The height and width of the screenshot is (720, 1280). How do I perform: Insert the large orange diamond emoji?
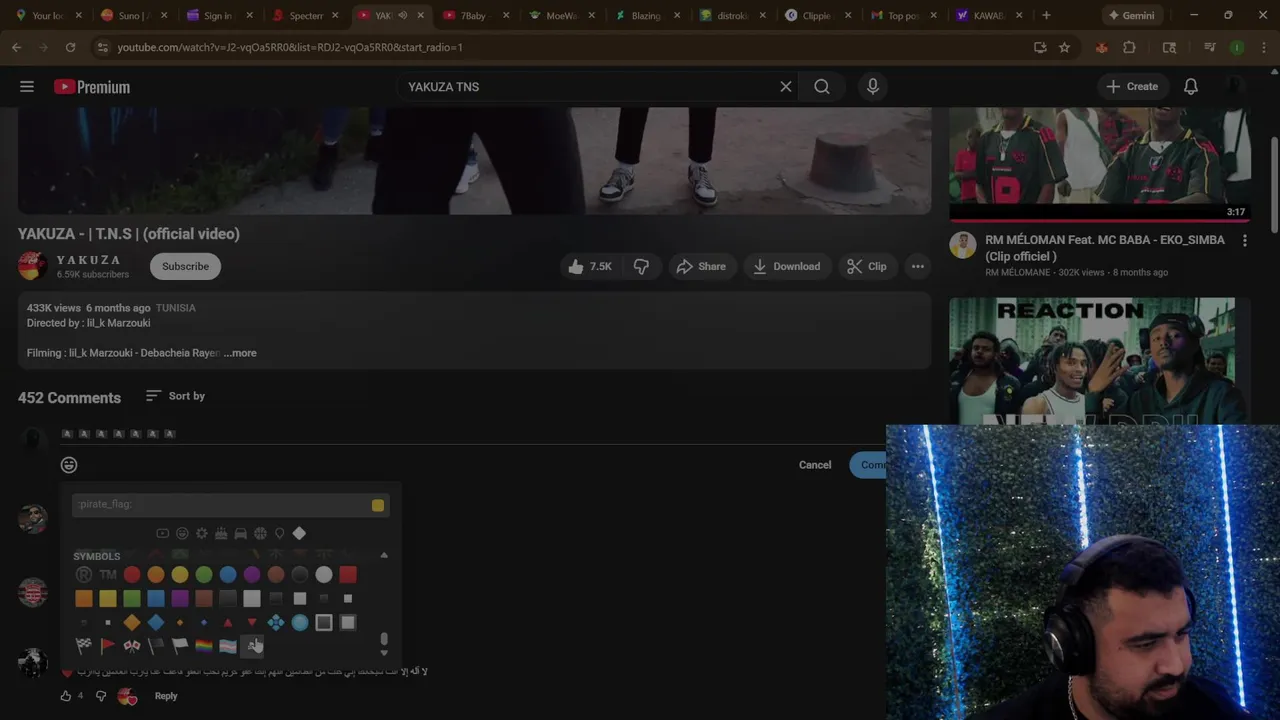132,623
